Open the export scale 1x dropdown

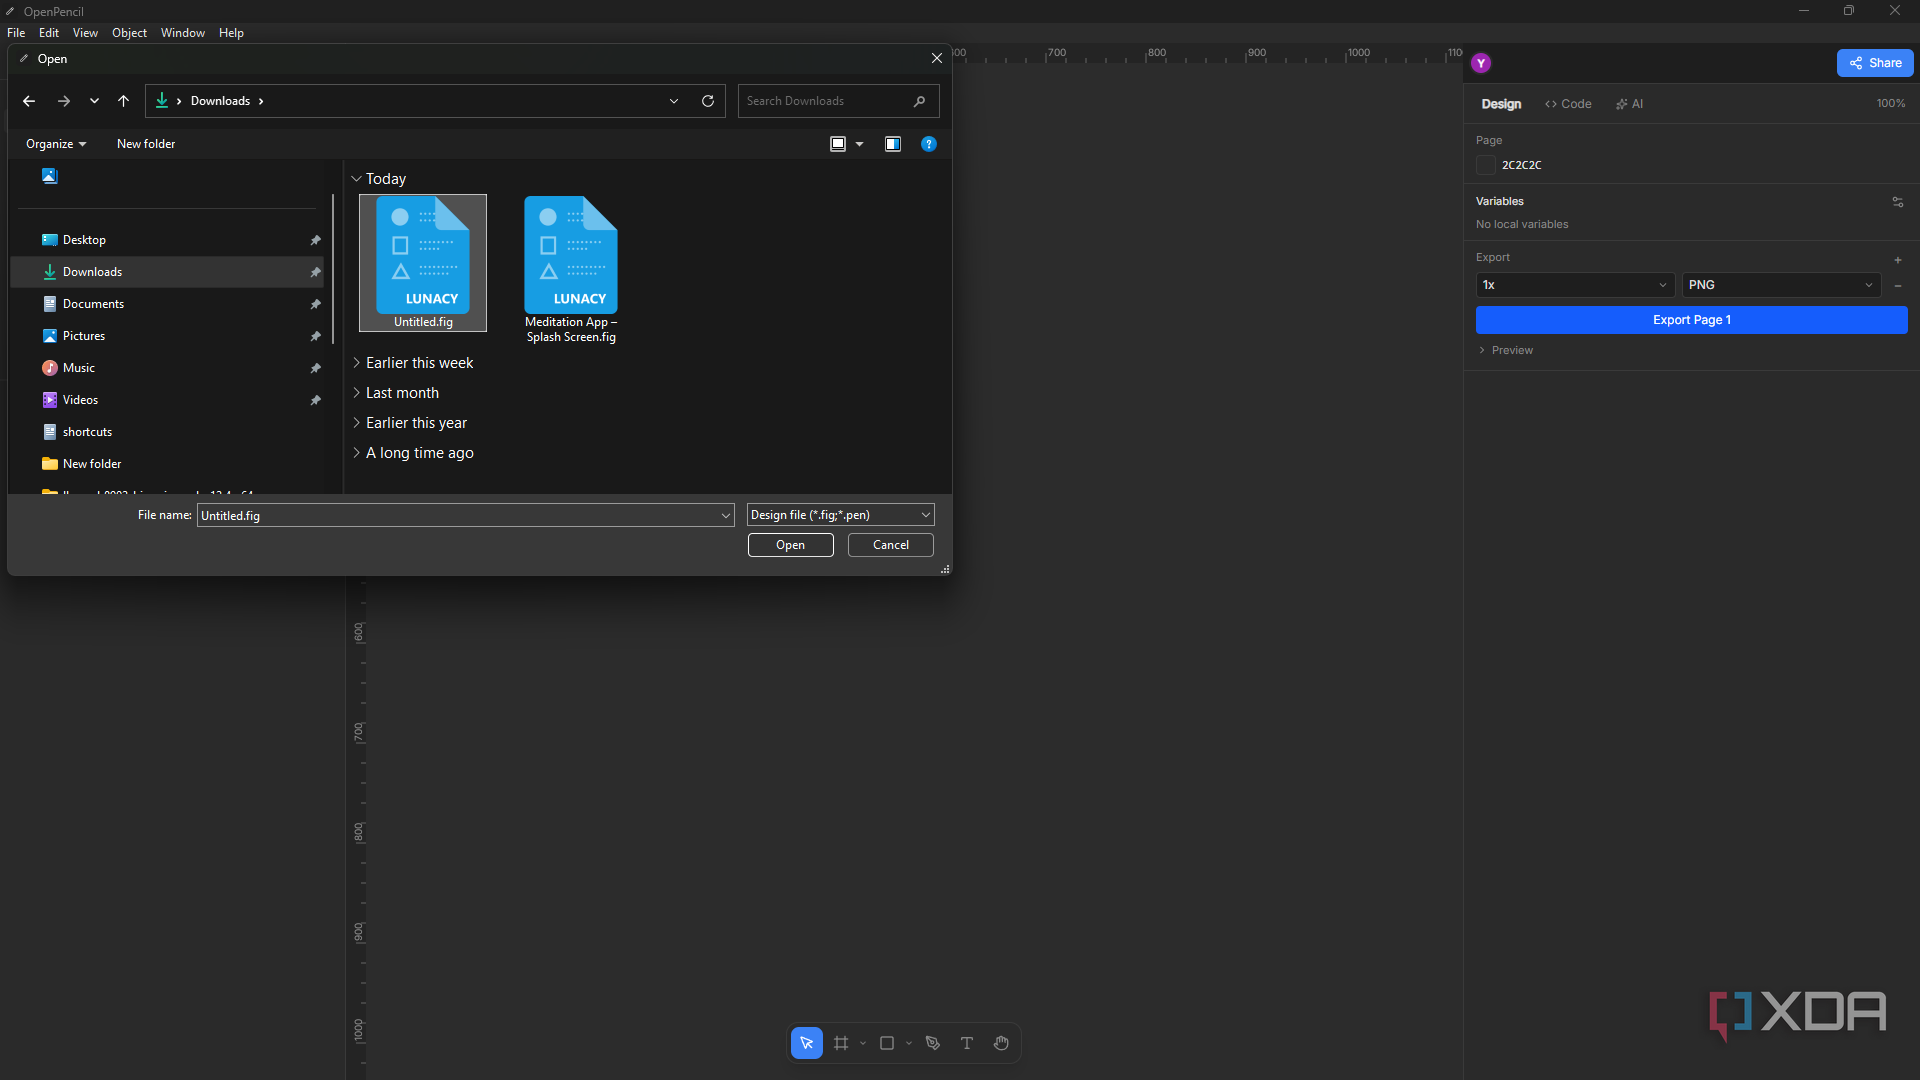coord(1575,285)
